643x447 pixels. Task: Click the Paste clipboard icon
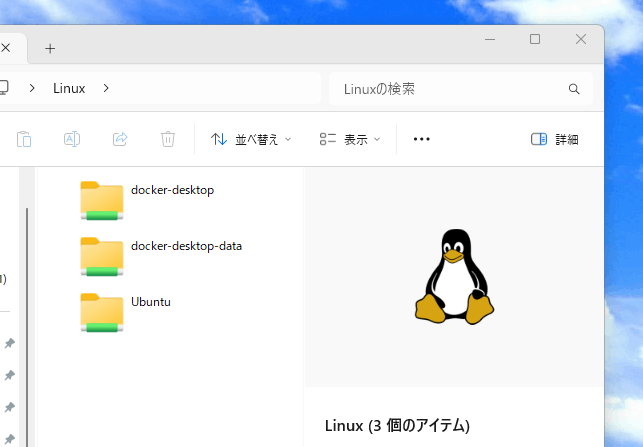(24, 139)
